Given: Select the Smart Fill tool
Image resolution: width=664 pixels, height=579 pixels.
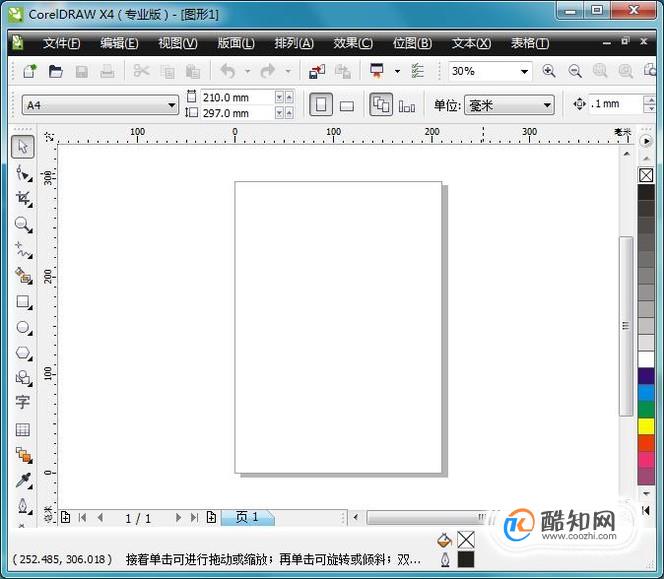Looking at the screenshot, I should [x=23, y=276].
